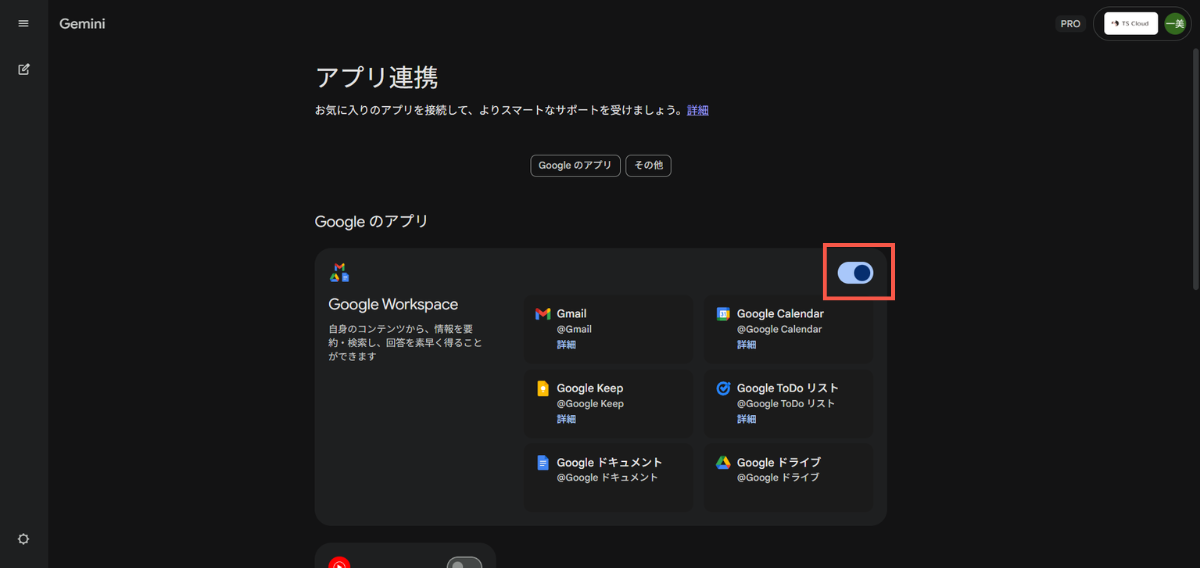Click the Google ドキュメント icon

tap(543, 463)
